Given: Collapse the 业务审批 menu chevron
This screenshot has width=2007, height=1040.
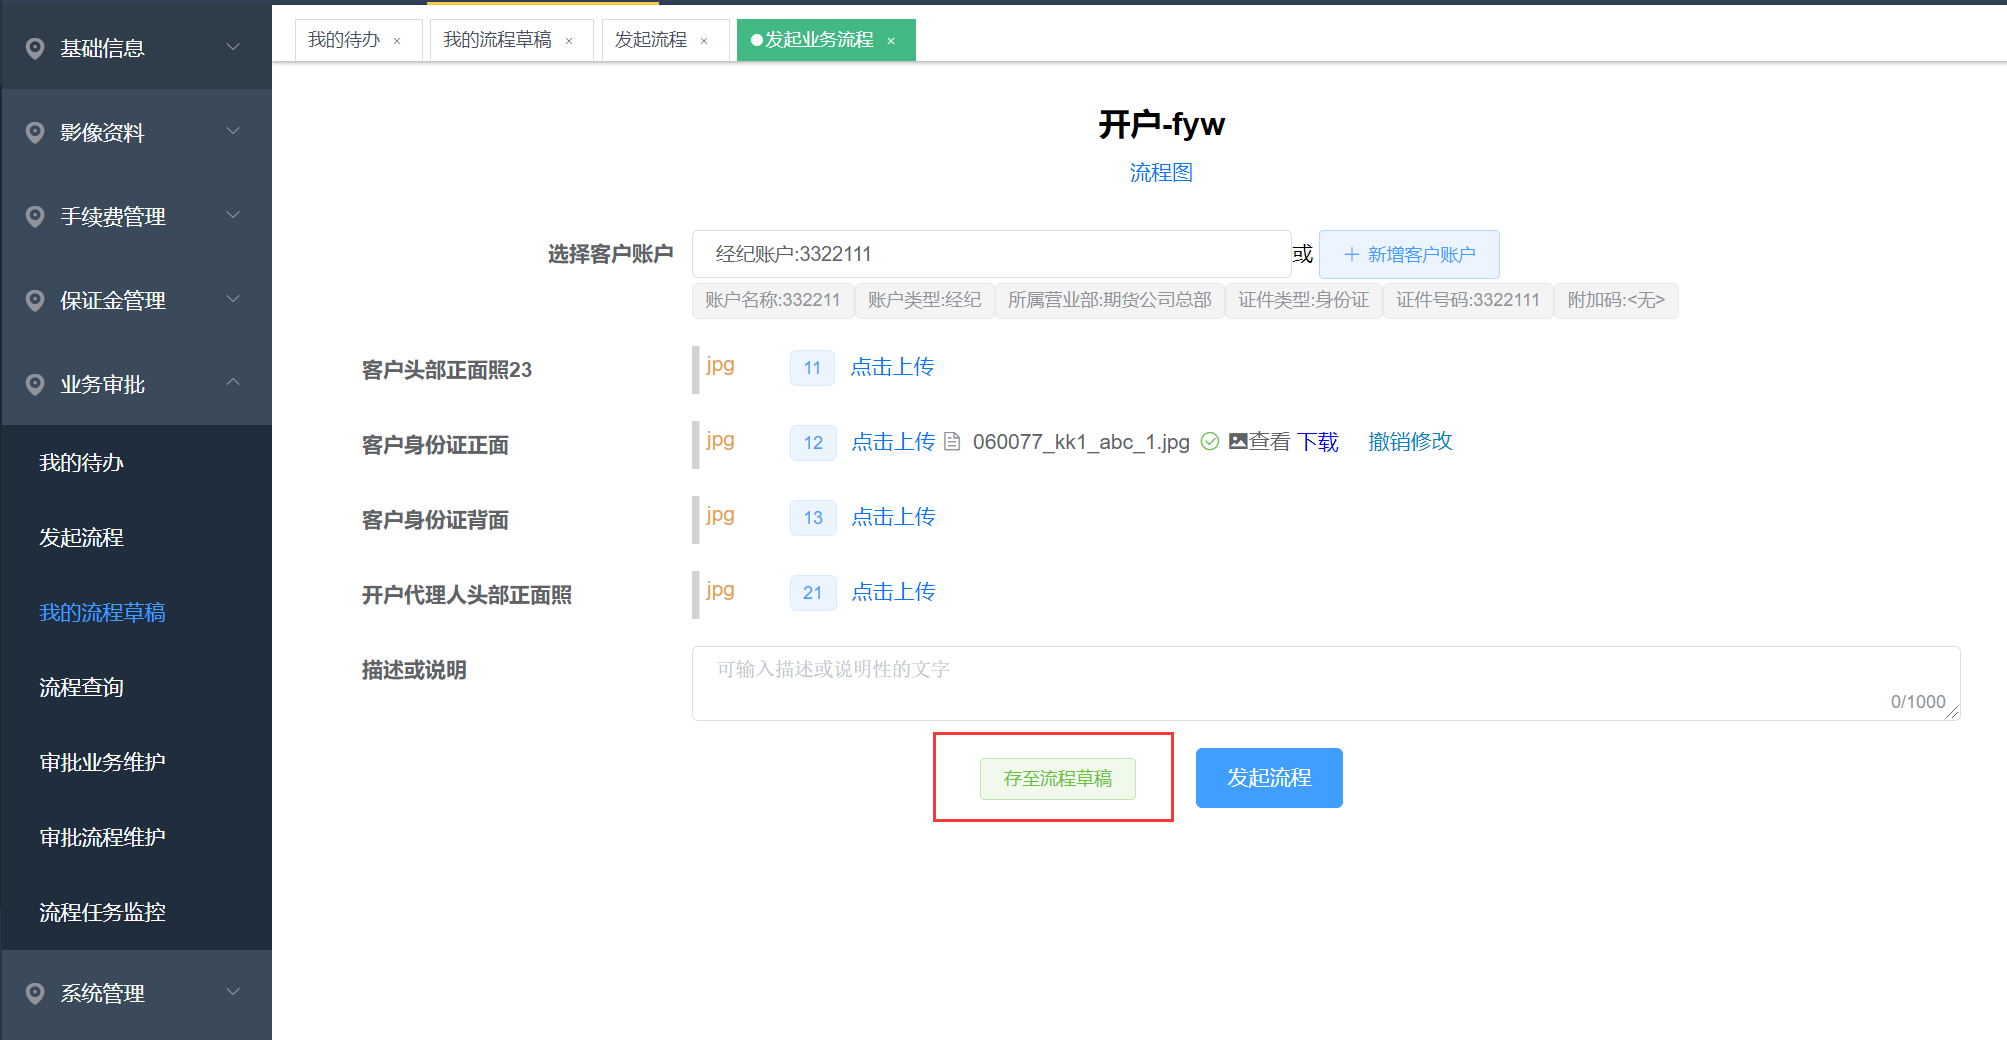Looking at the screenshot, I should pos(233,382).
